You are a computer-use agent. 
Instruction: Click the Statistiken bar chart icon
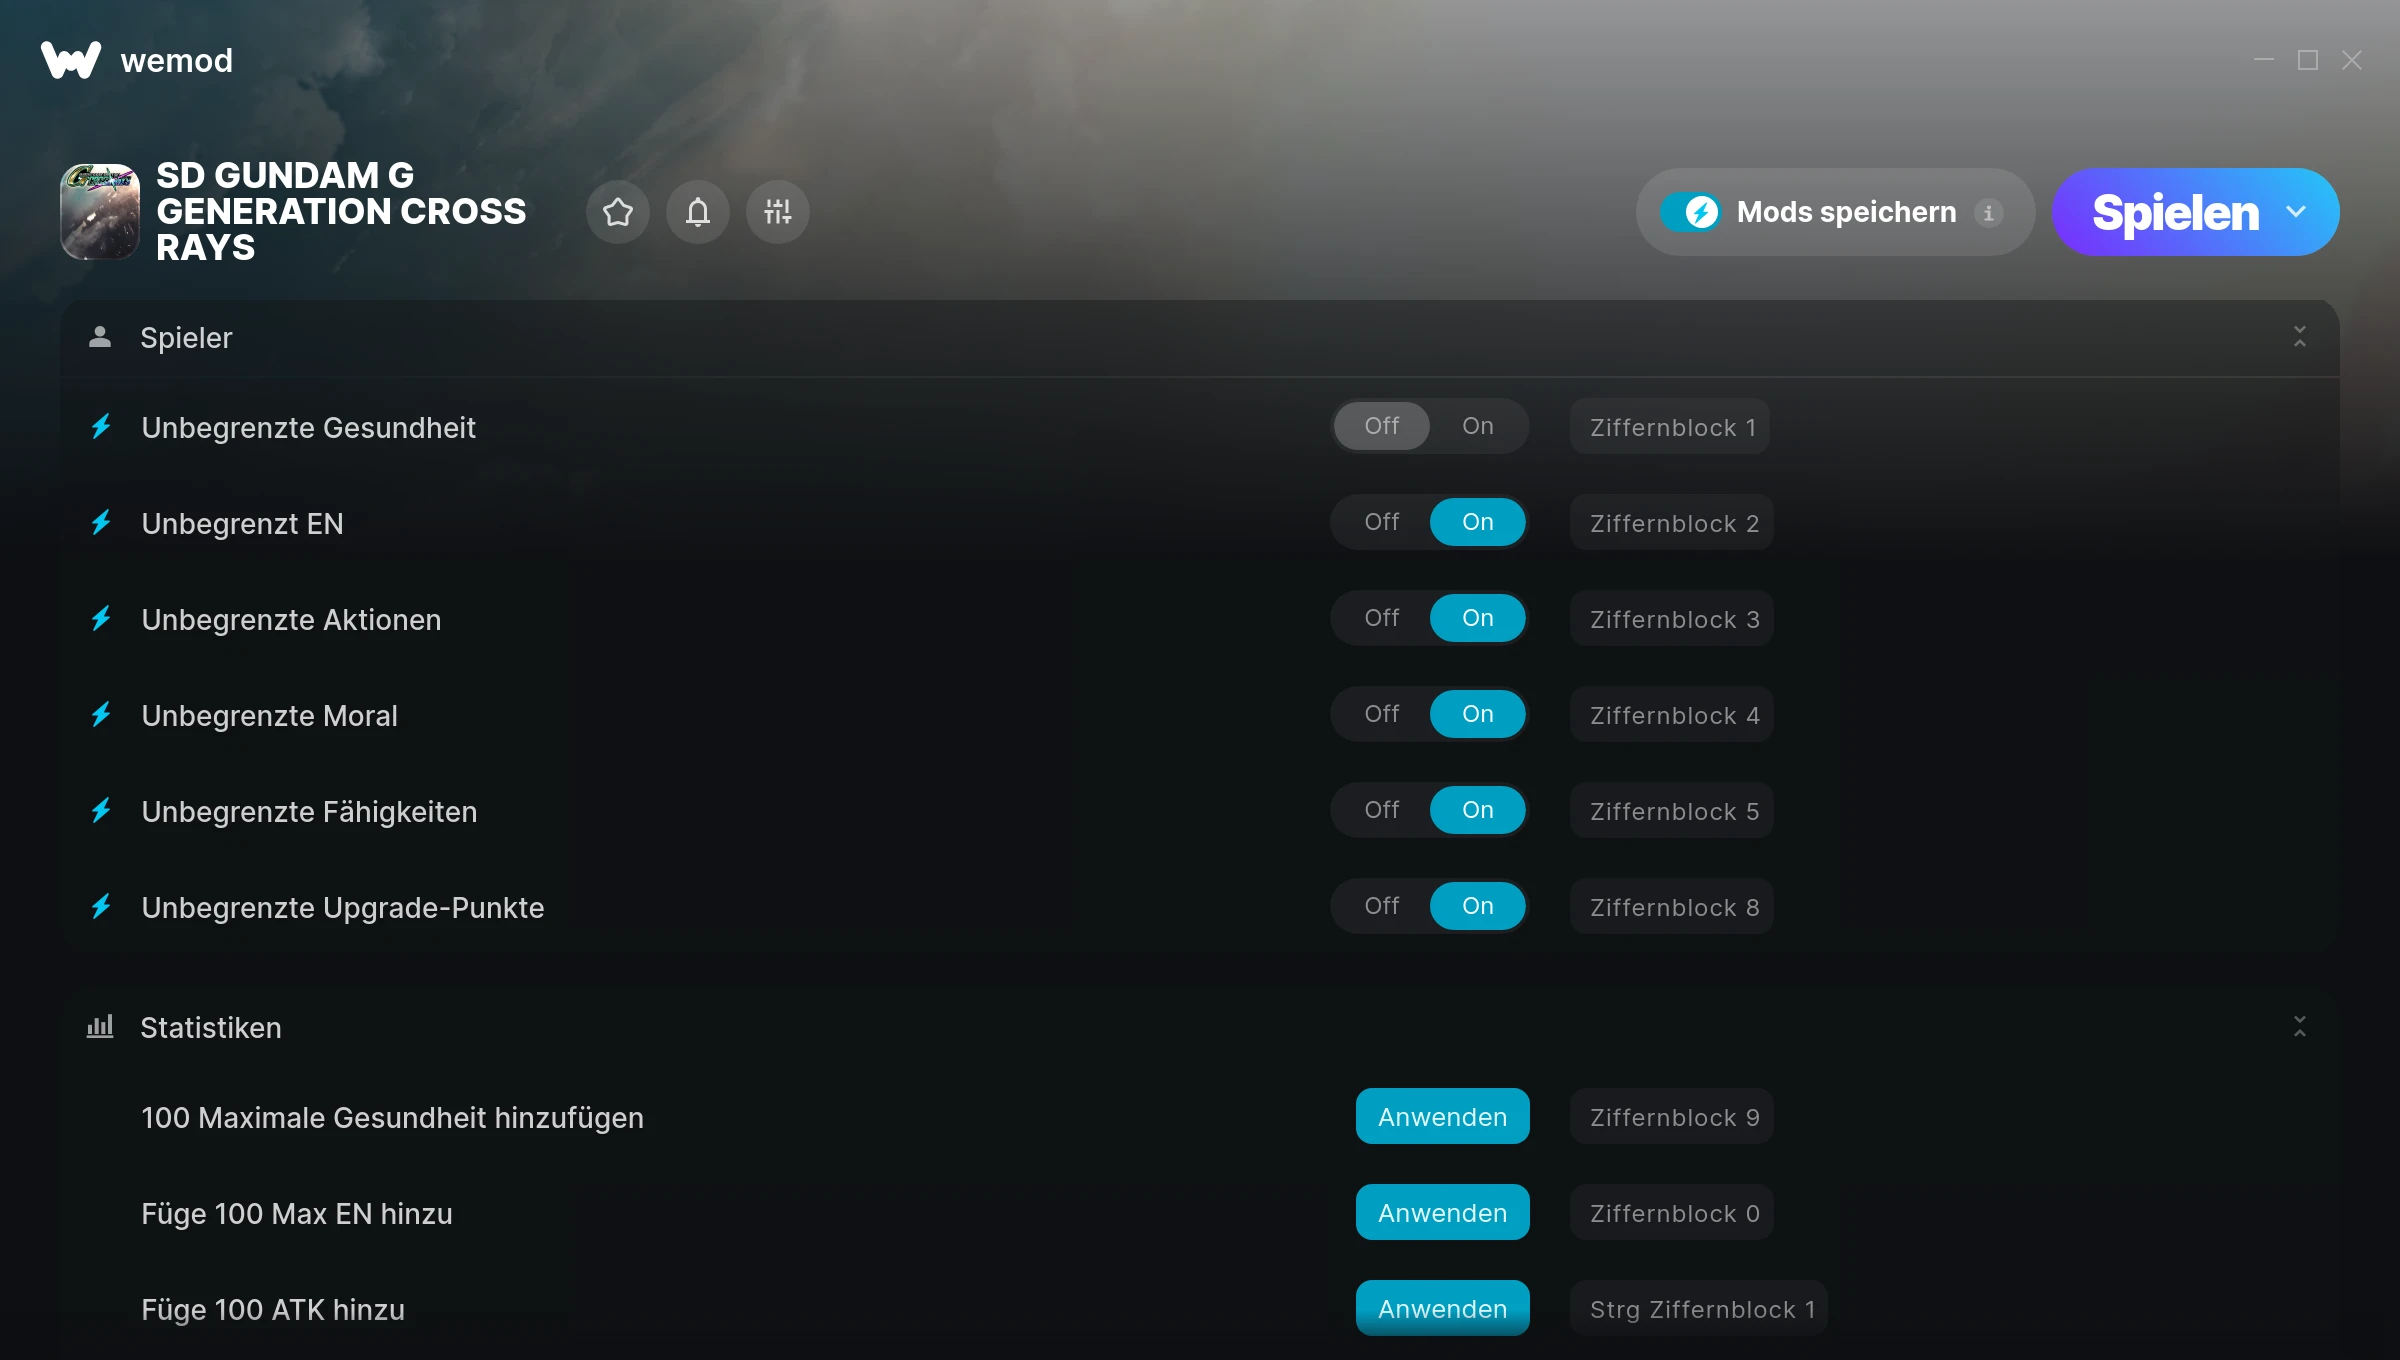click(100, 1027)
